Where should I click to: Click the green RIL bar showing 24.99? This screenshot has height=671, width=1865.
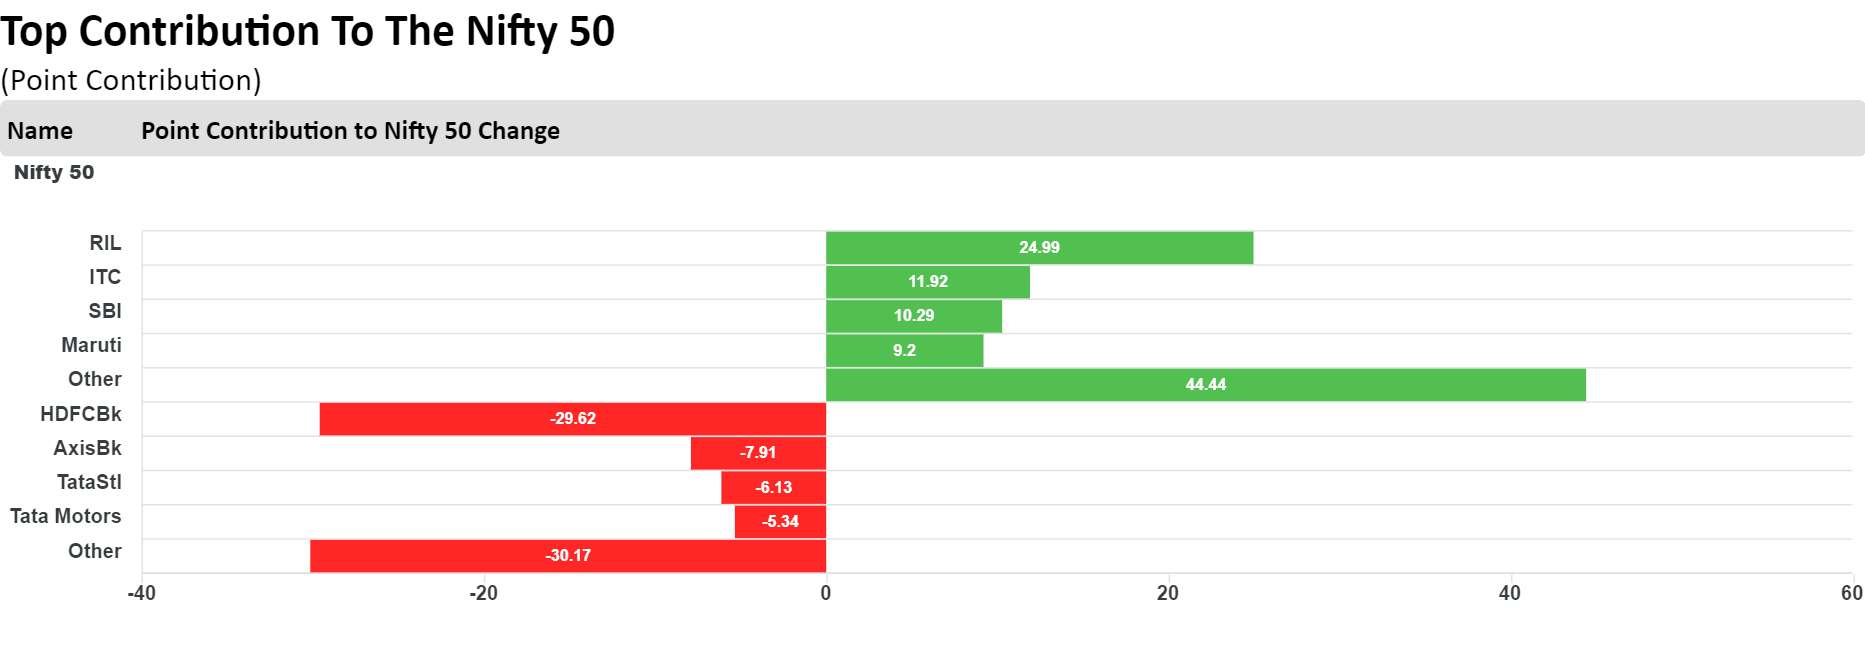point(1039,248)
